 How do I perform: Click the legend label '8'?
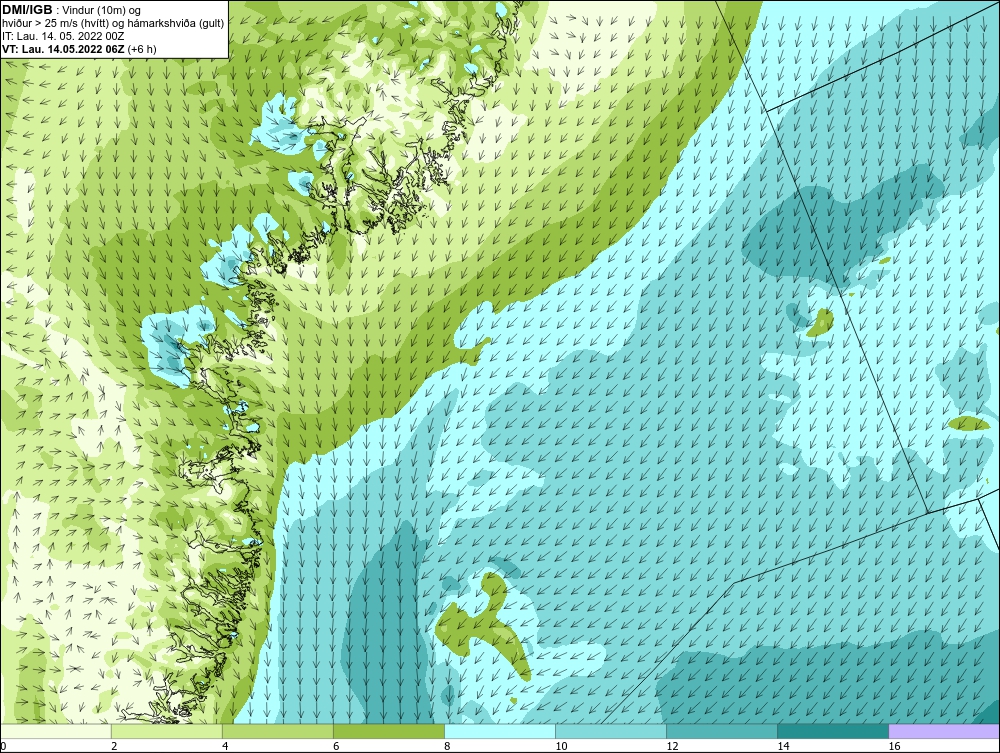(x=447, y=747)
